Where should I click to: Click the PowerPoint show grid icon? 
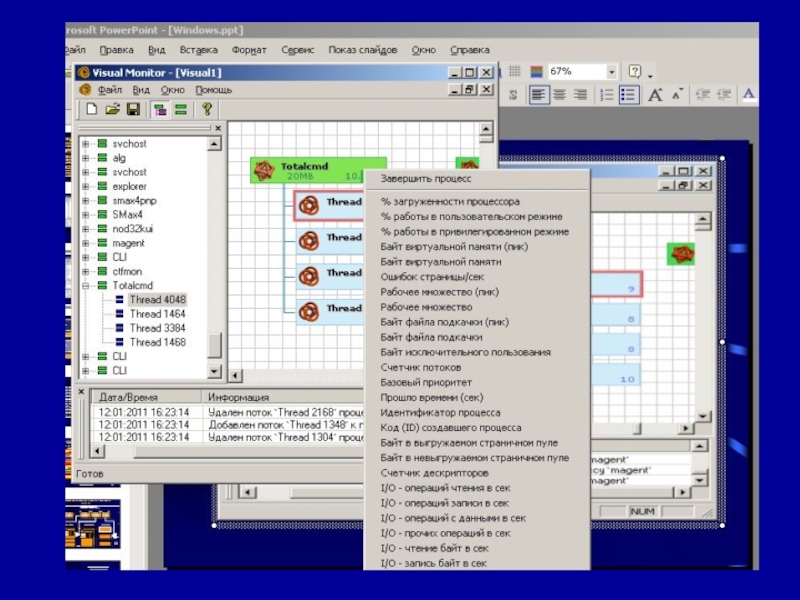pyautogui.click(x=515, y=71)
